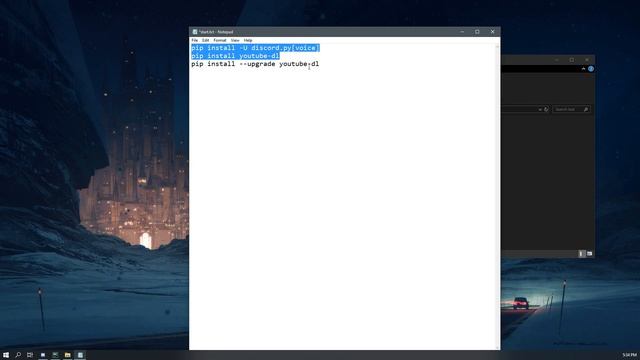This screenshot has width=640, height=360.
Task: Click the File Explorer folder icon on taskbar
Action: pos(68,355)
